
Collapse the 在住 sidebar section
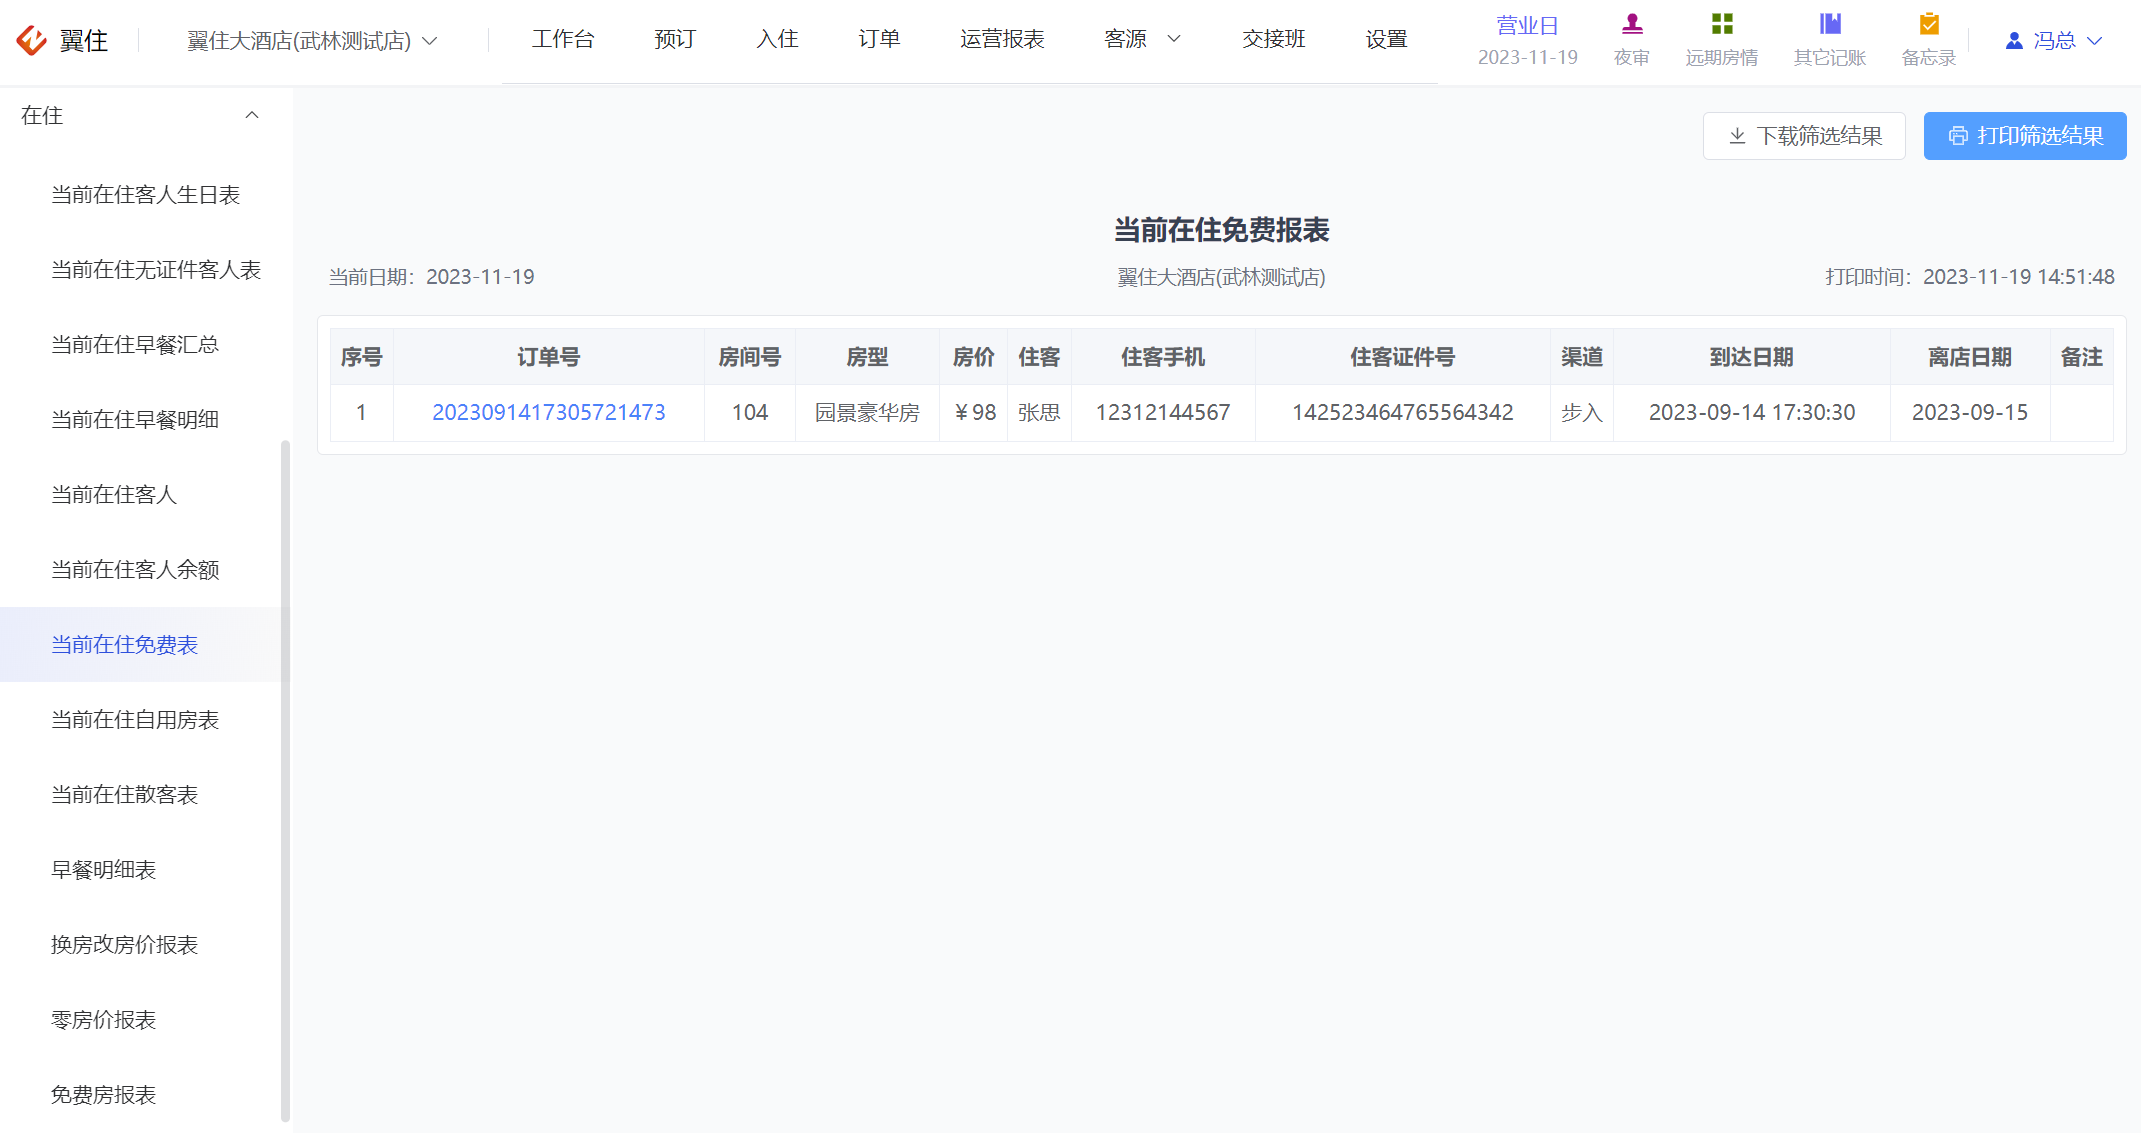[x=252, y=115]
